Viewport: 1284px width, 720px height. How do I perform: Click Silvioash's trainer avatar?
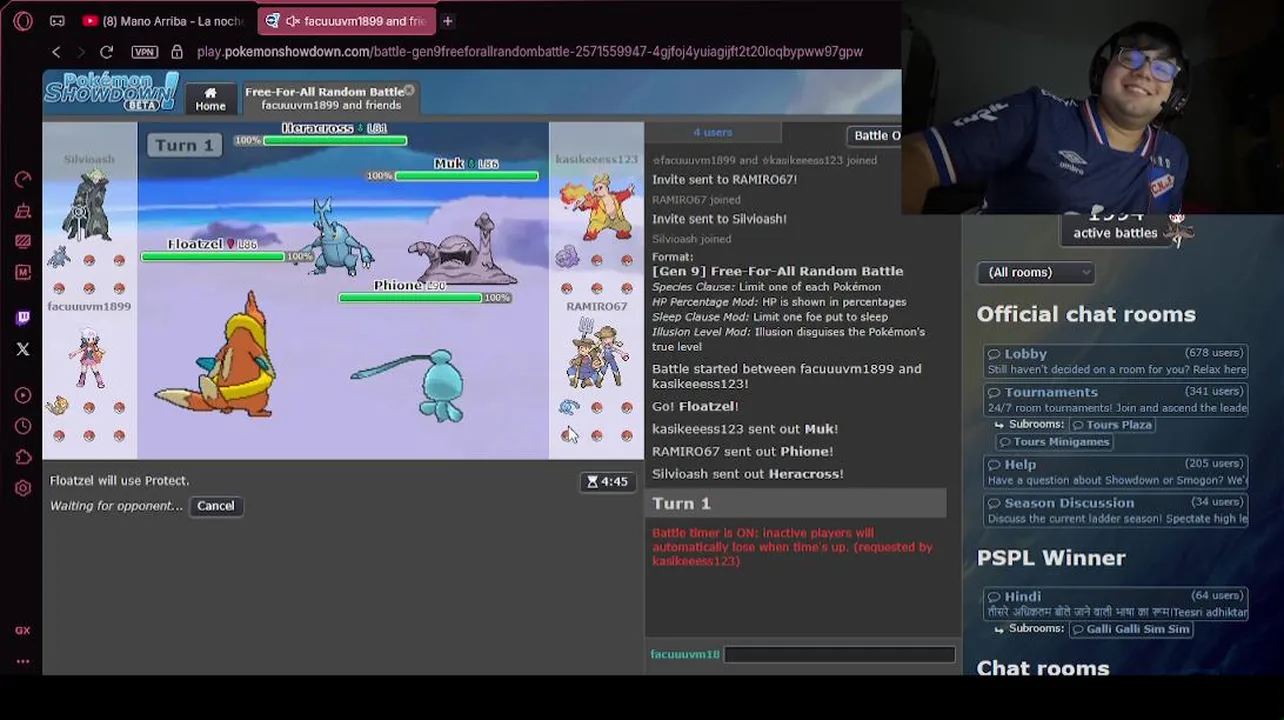click(x=88, y=206)
